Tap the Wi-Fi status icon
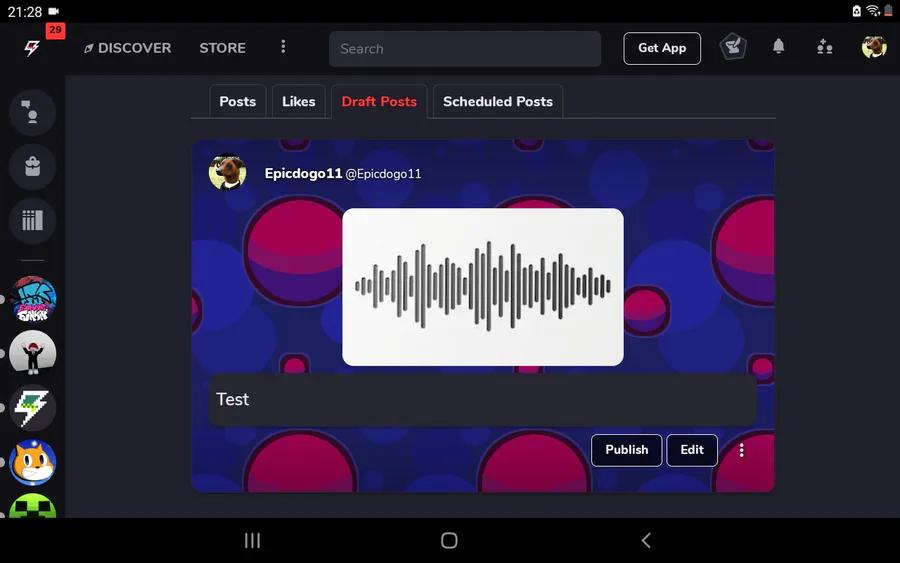This screenshot has height=563, width=900. click(x=872, y=10)
